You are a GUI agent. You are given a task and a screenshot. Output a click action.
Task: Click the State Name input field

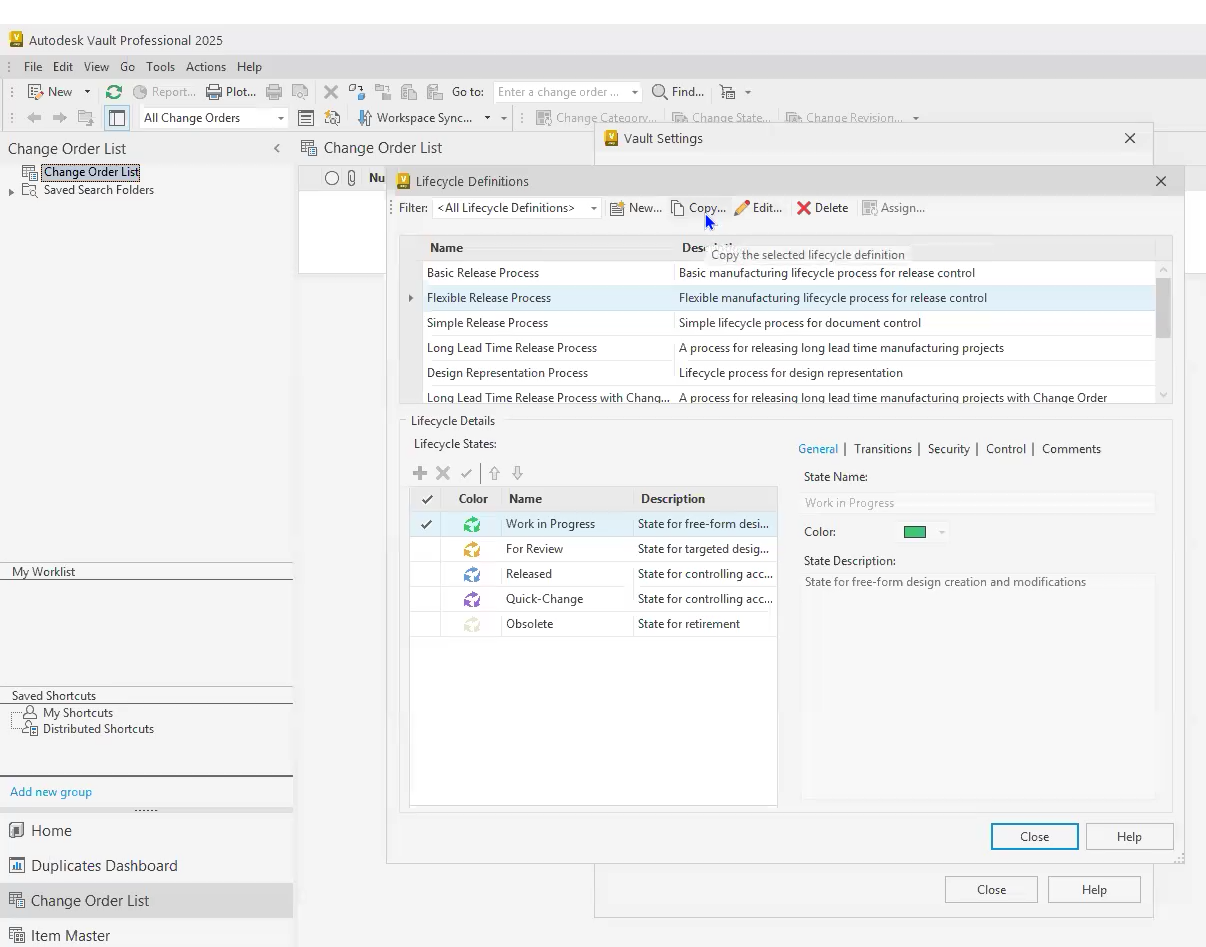coord(979,503)
